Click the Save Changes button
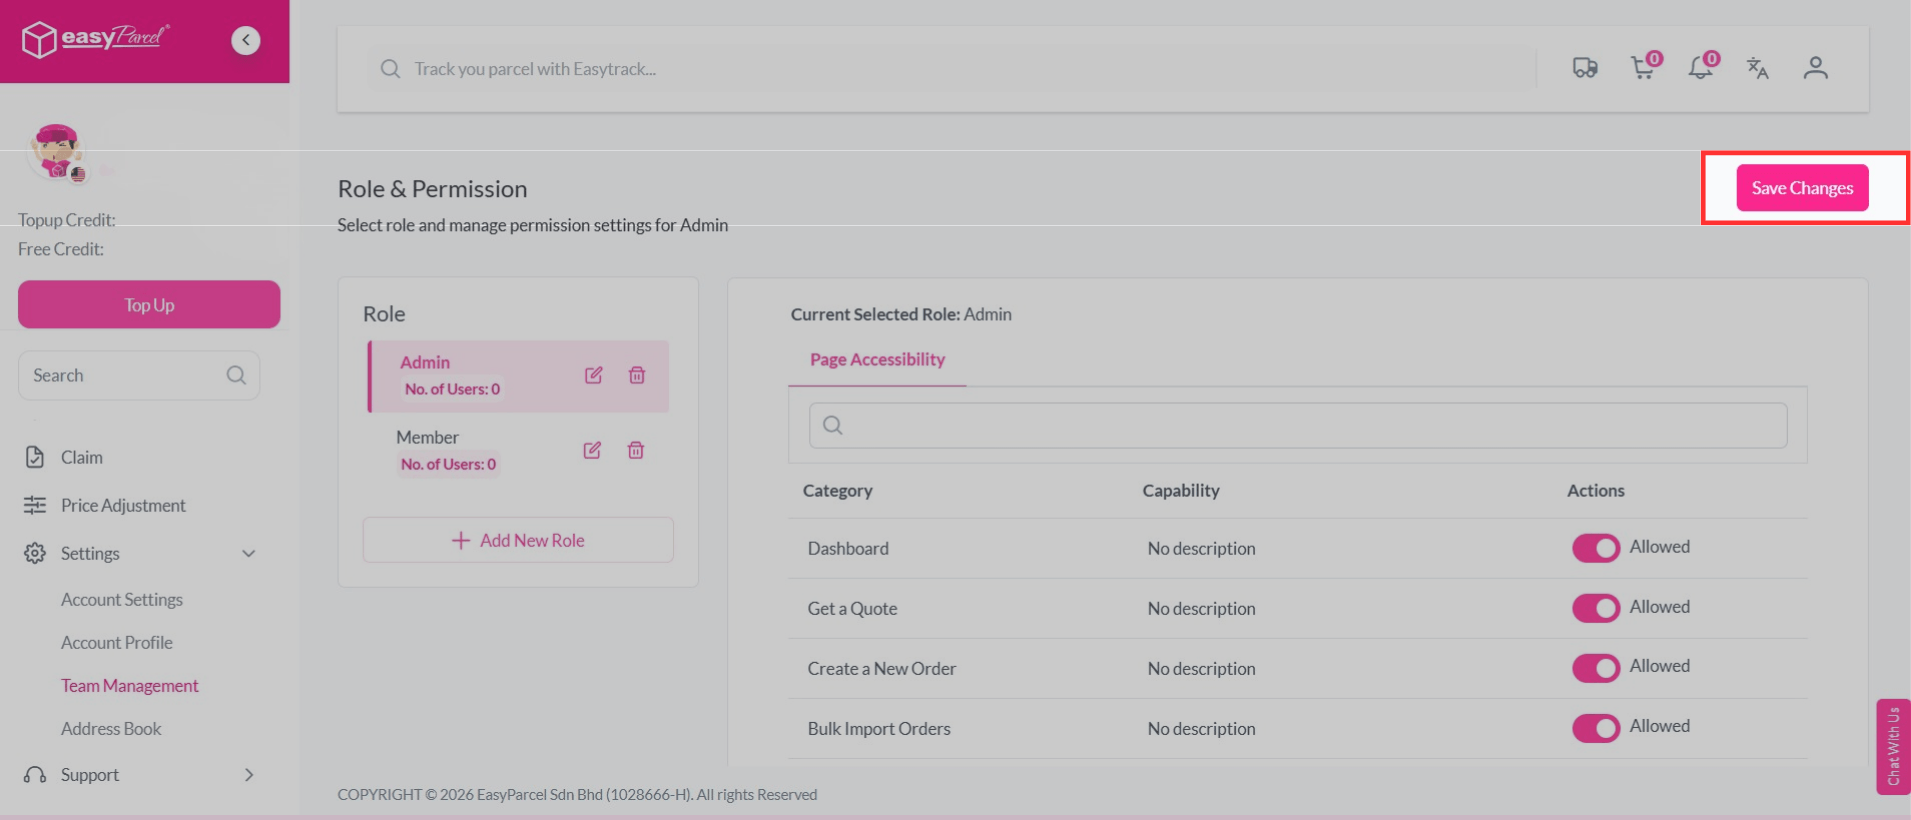Viewport: 1911px width, 820px height. pos(1802,188)
